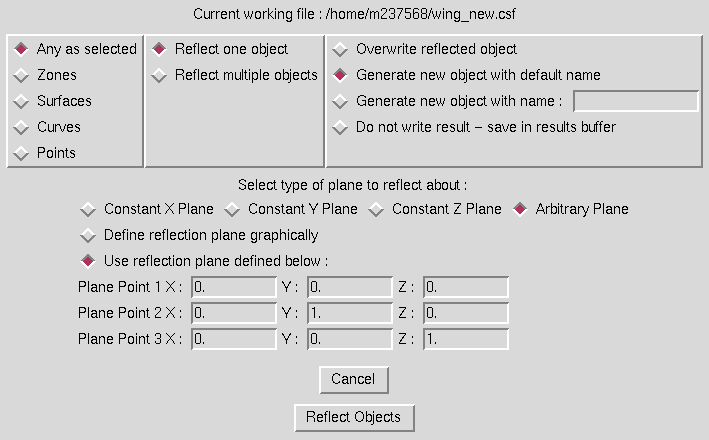
Task: Select Constant X Plane reflection type
Action: click(88, 209)
